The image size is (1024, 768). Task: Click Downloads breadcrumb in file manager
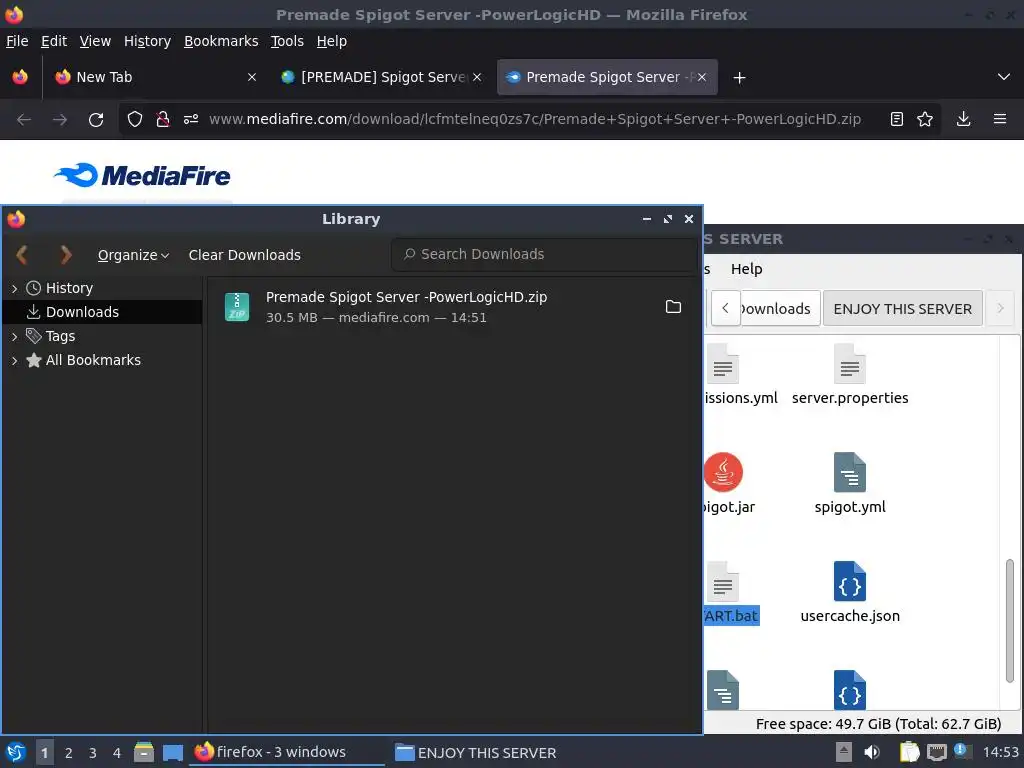[x=780, y=308]
